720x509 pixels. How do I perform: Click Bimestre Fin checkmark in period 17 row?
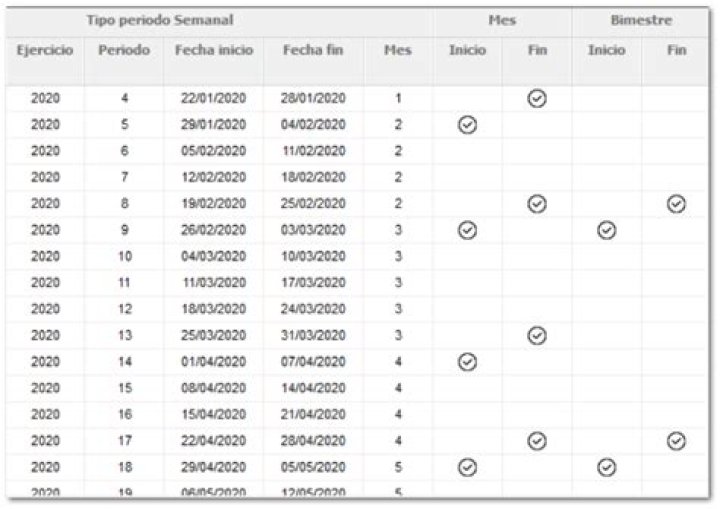676,440
